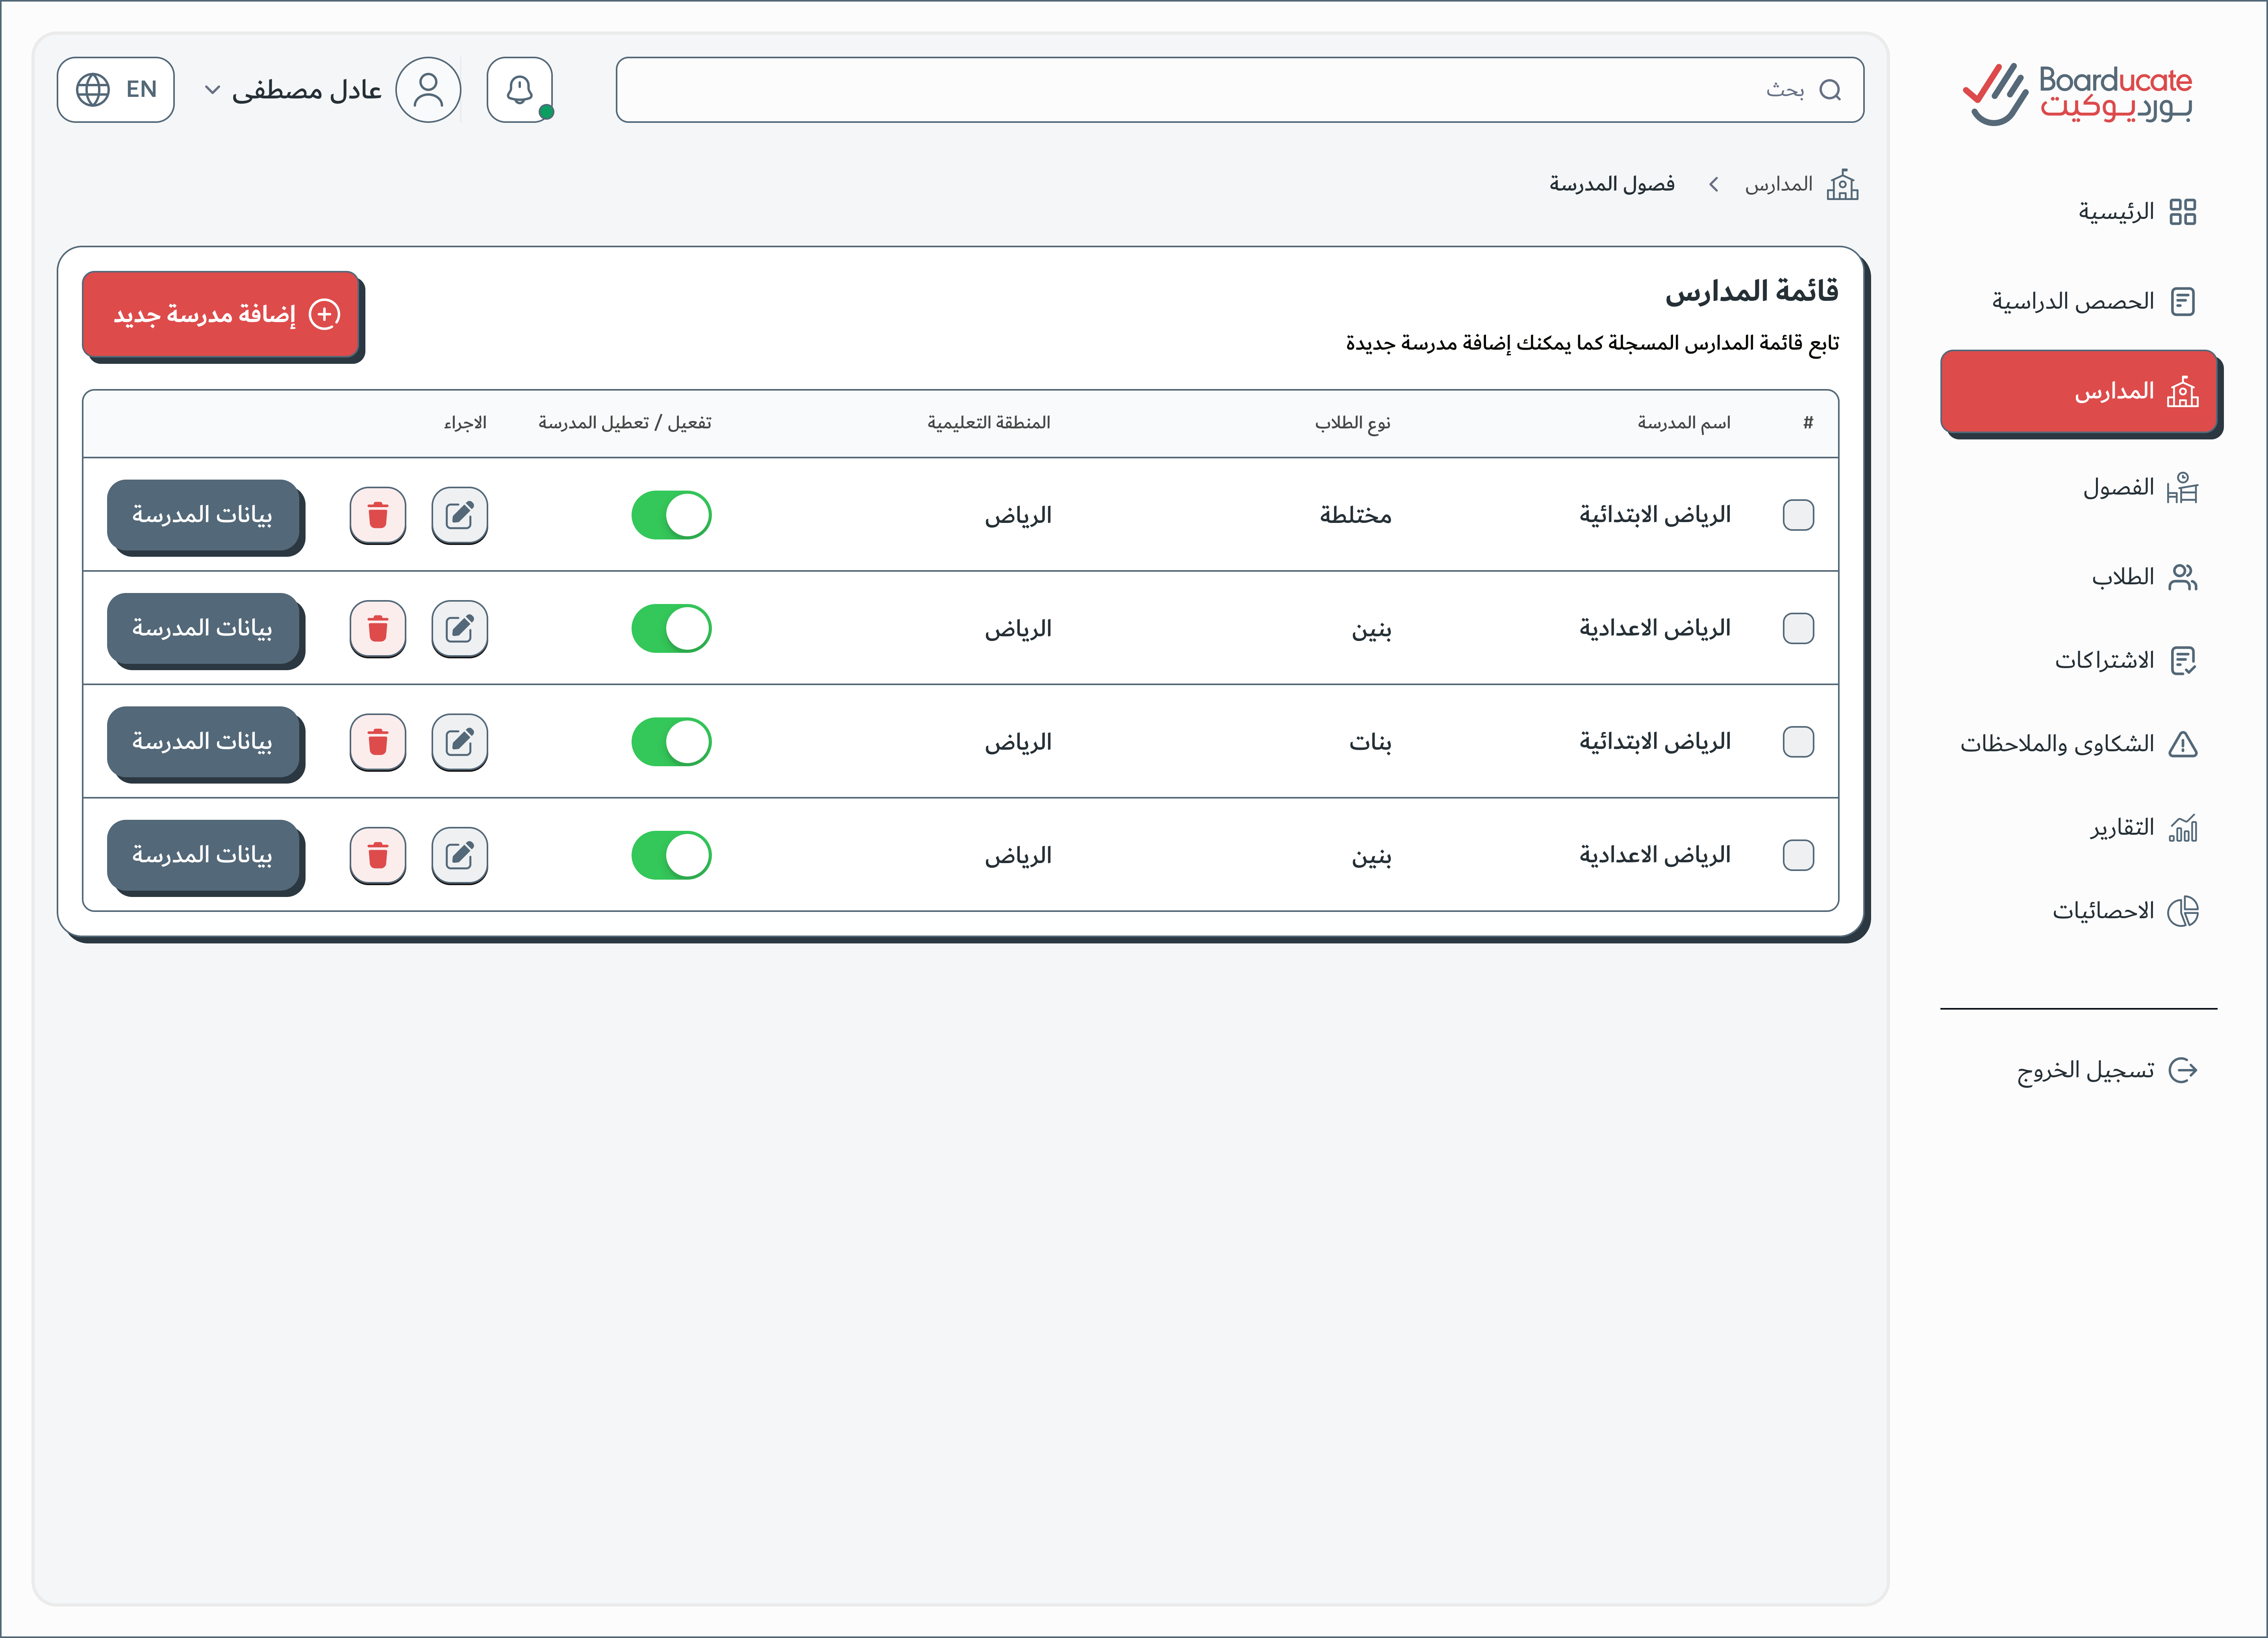Click the تفعيل / تعطيل المدرسة column header

coord(625,423)
